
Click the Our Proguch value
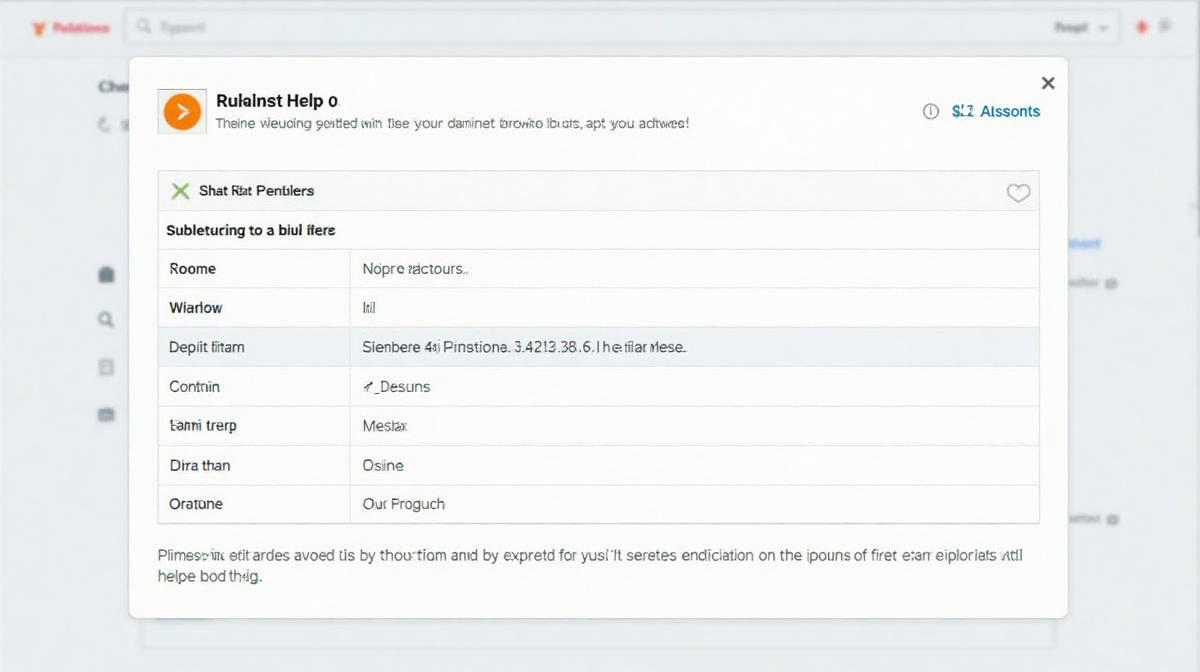coord(403,504)
